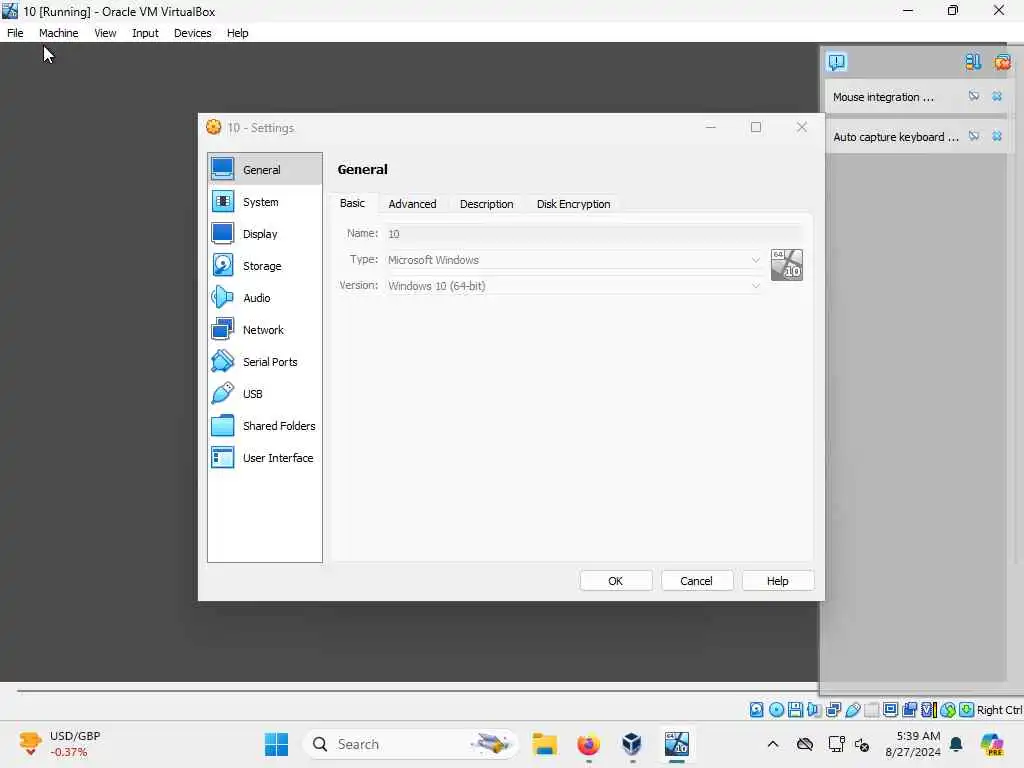Open File Explorer from the taskbar
This screenshot has width=1024, height=768.
[x=544, y=744]
